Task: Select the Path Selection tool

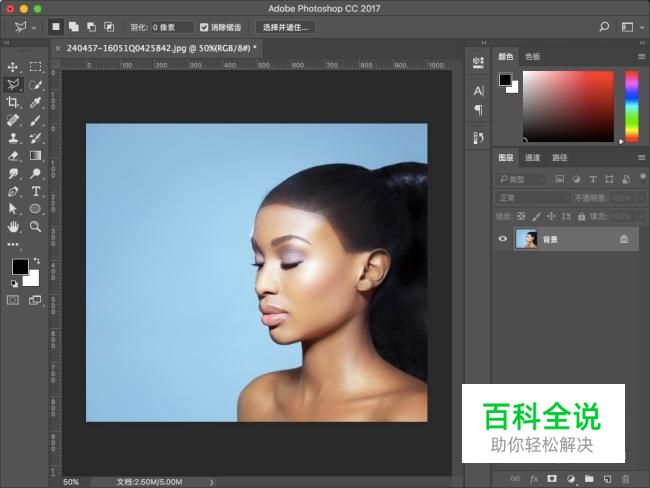Action: tap(12, 209)
